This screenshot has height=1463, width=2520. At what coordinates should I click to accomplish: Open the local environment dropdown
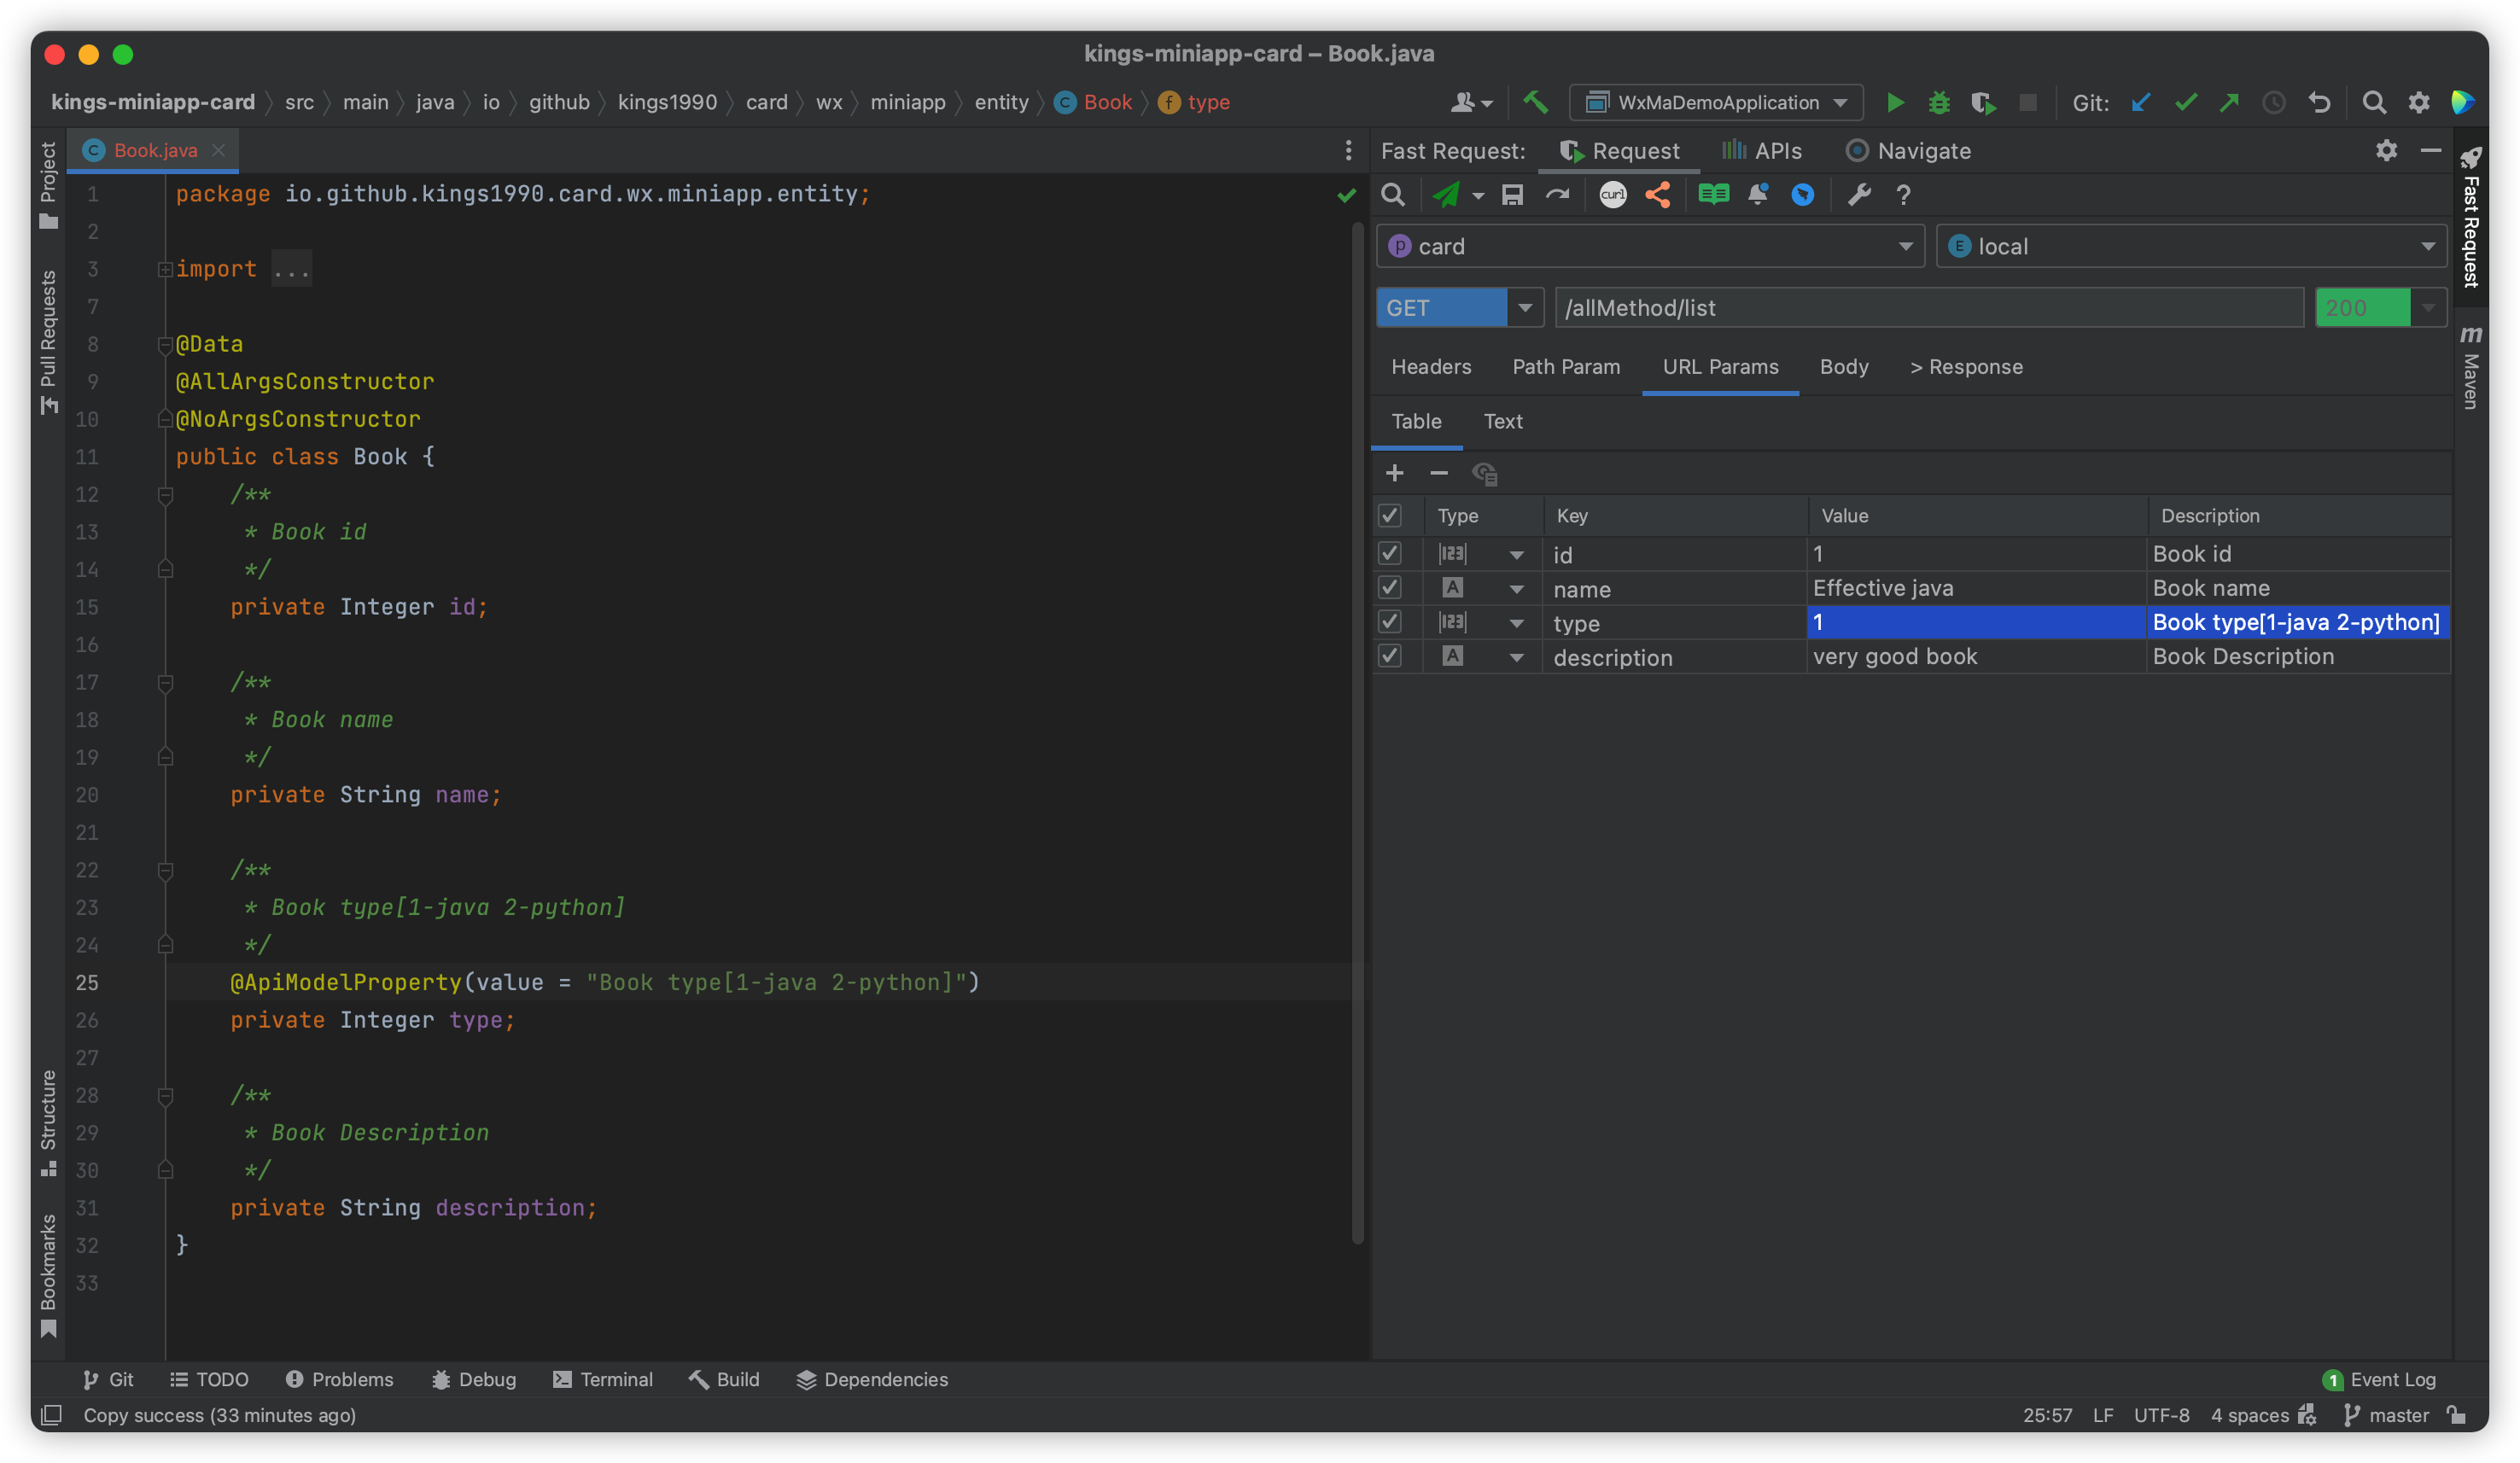pos(2427,247)
